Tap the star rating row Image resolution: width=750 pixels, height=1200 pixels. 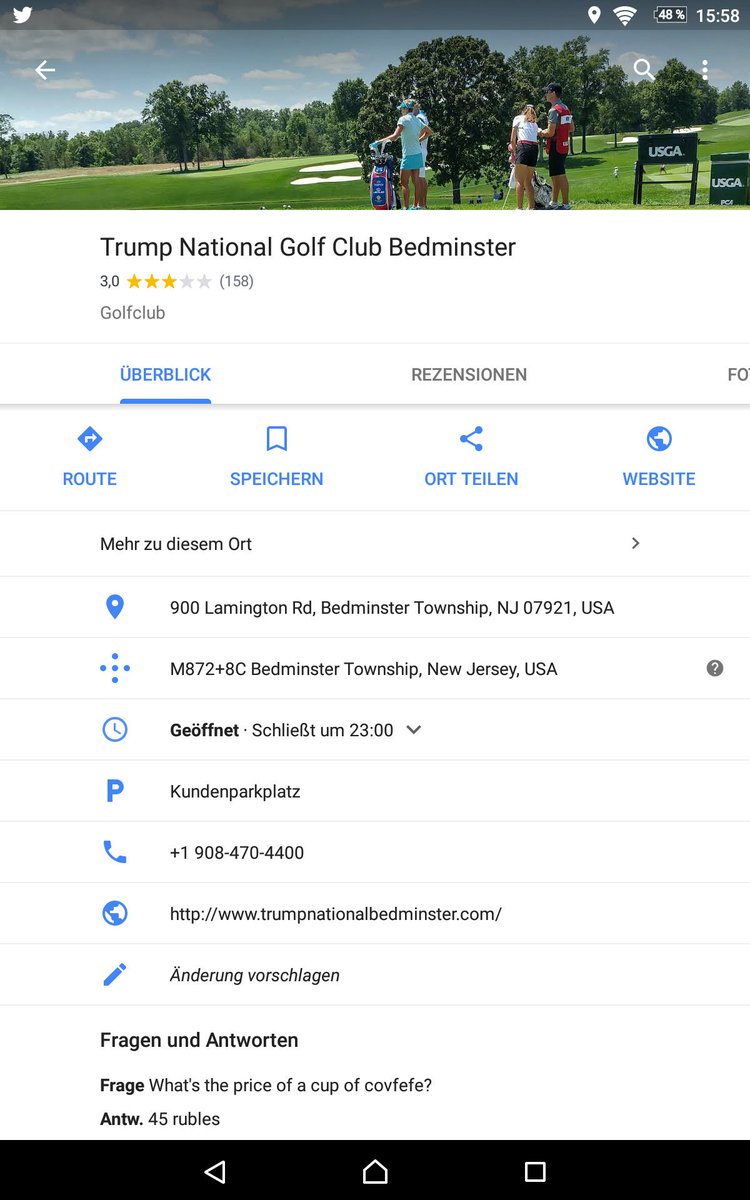pyautogui.click(x=169, y=281)
